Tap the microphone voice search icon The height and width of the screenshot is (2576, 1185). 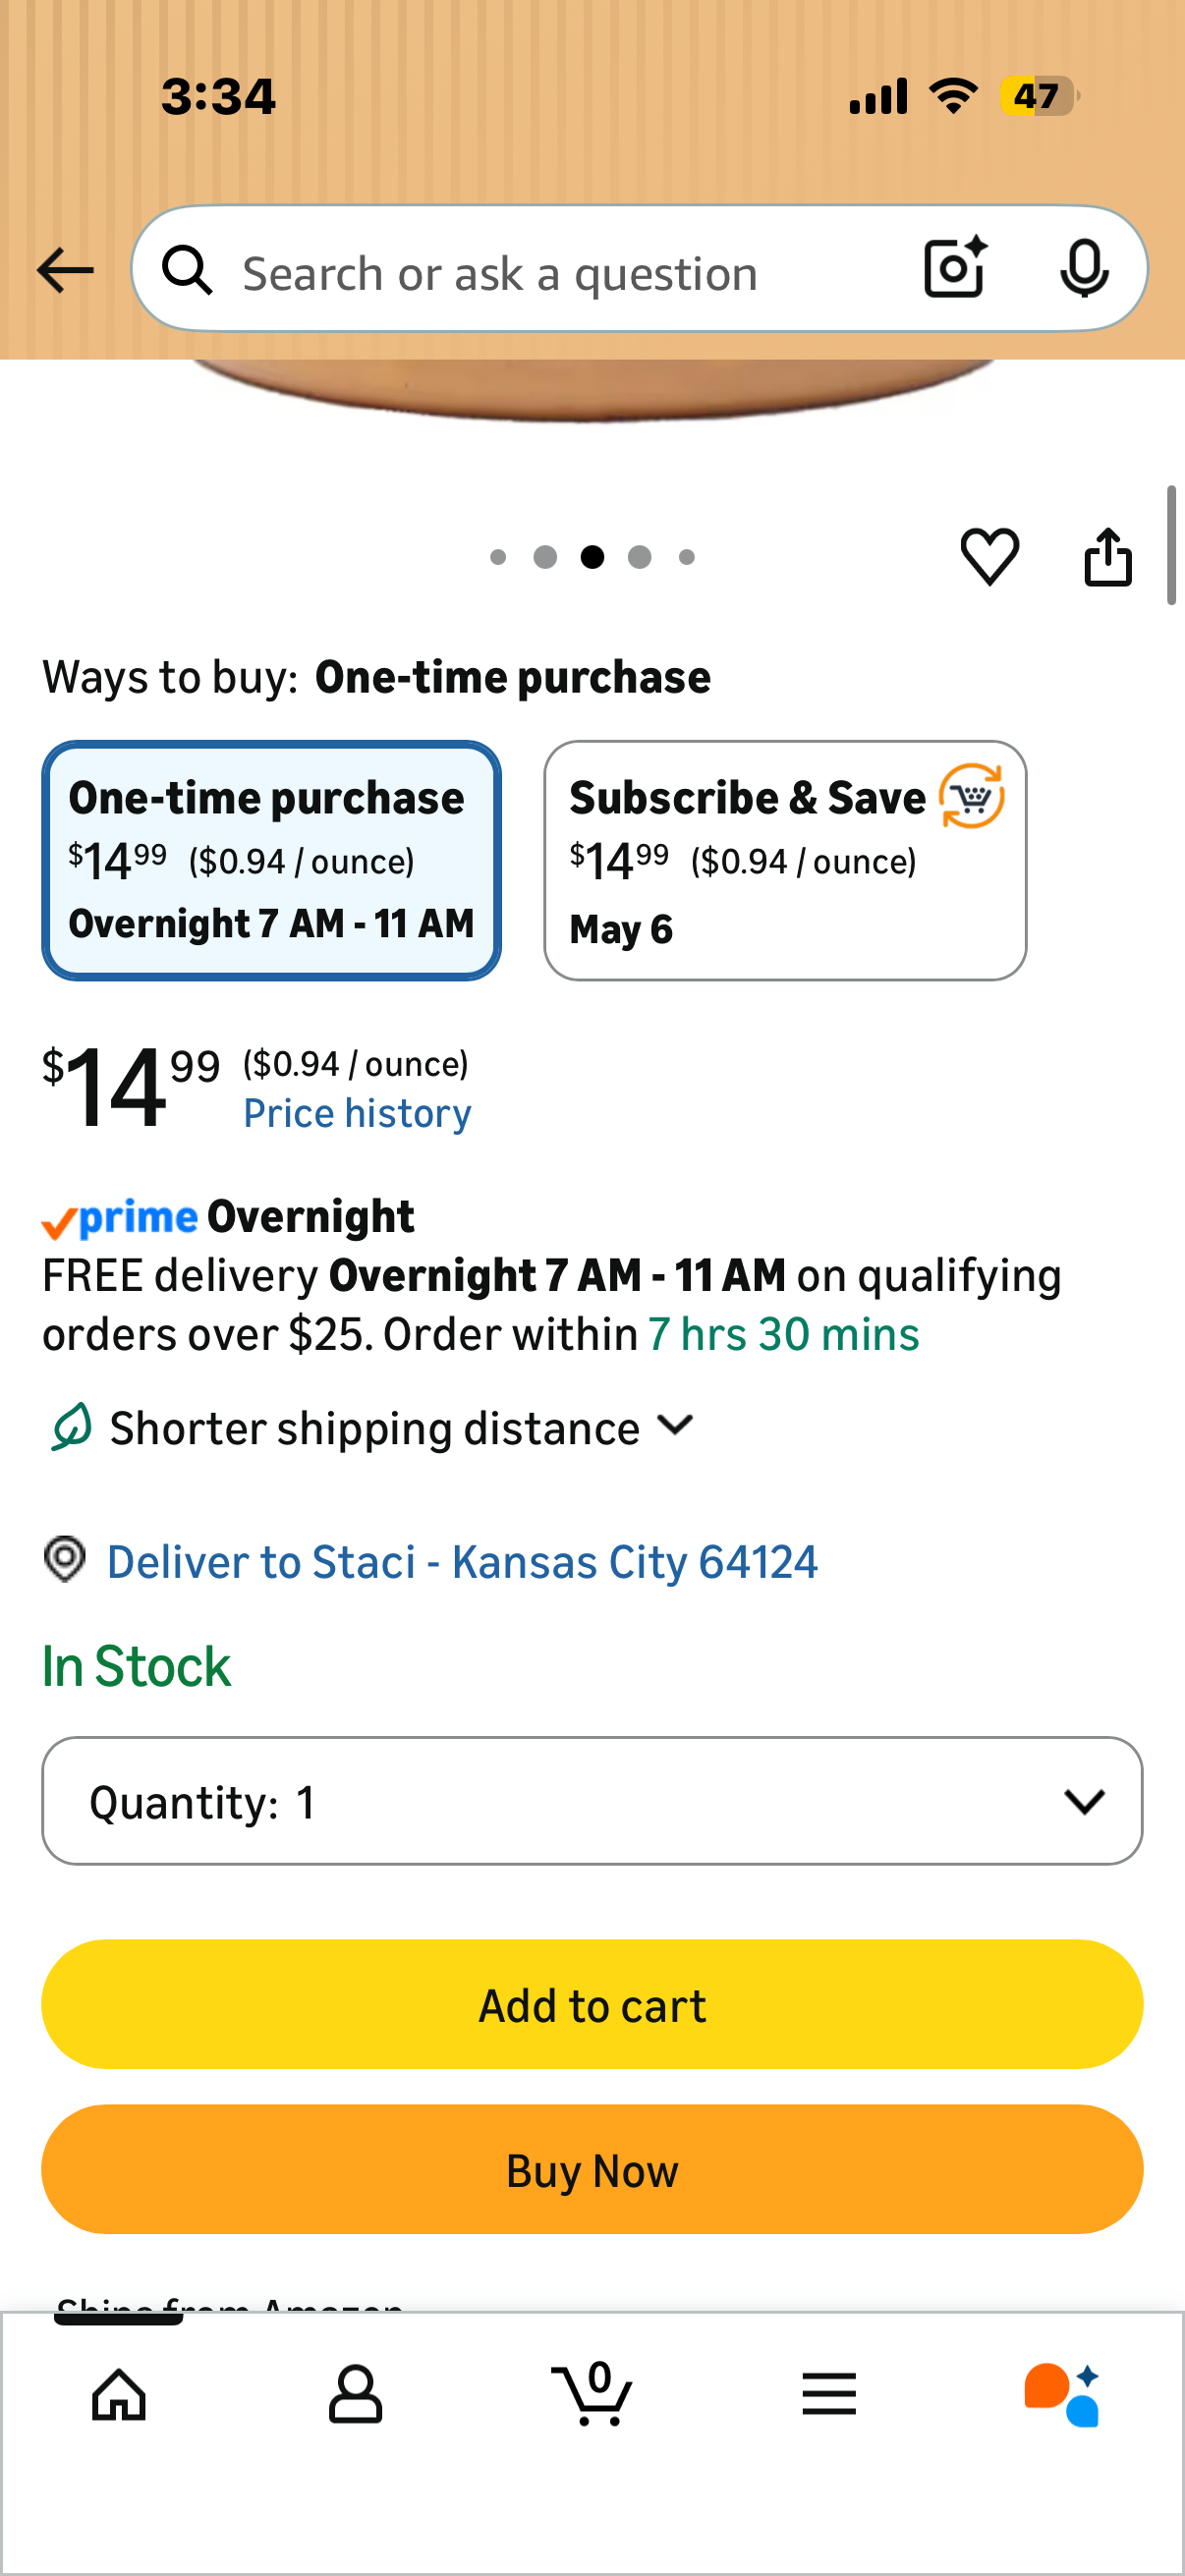pos(1084,268)
